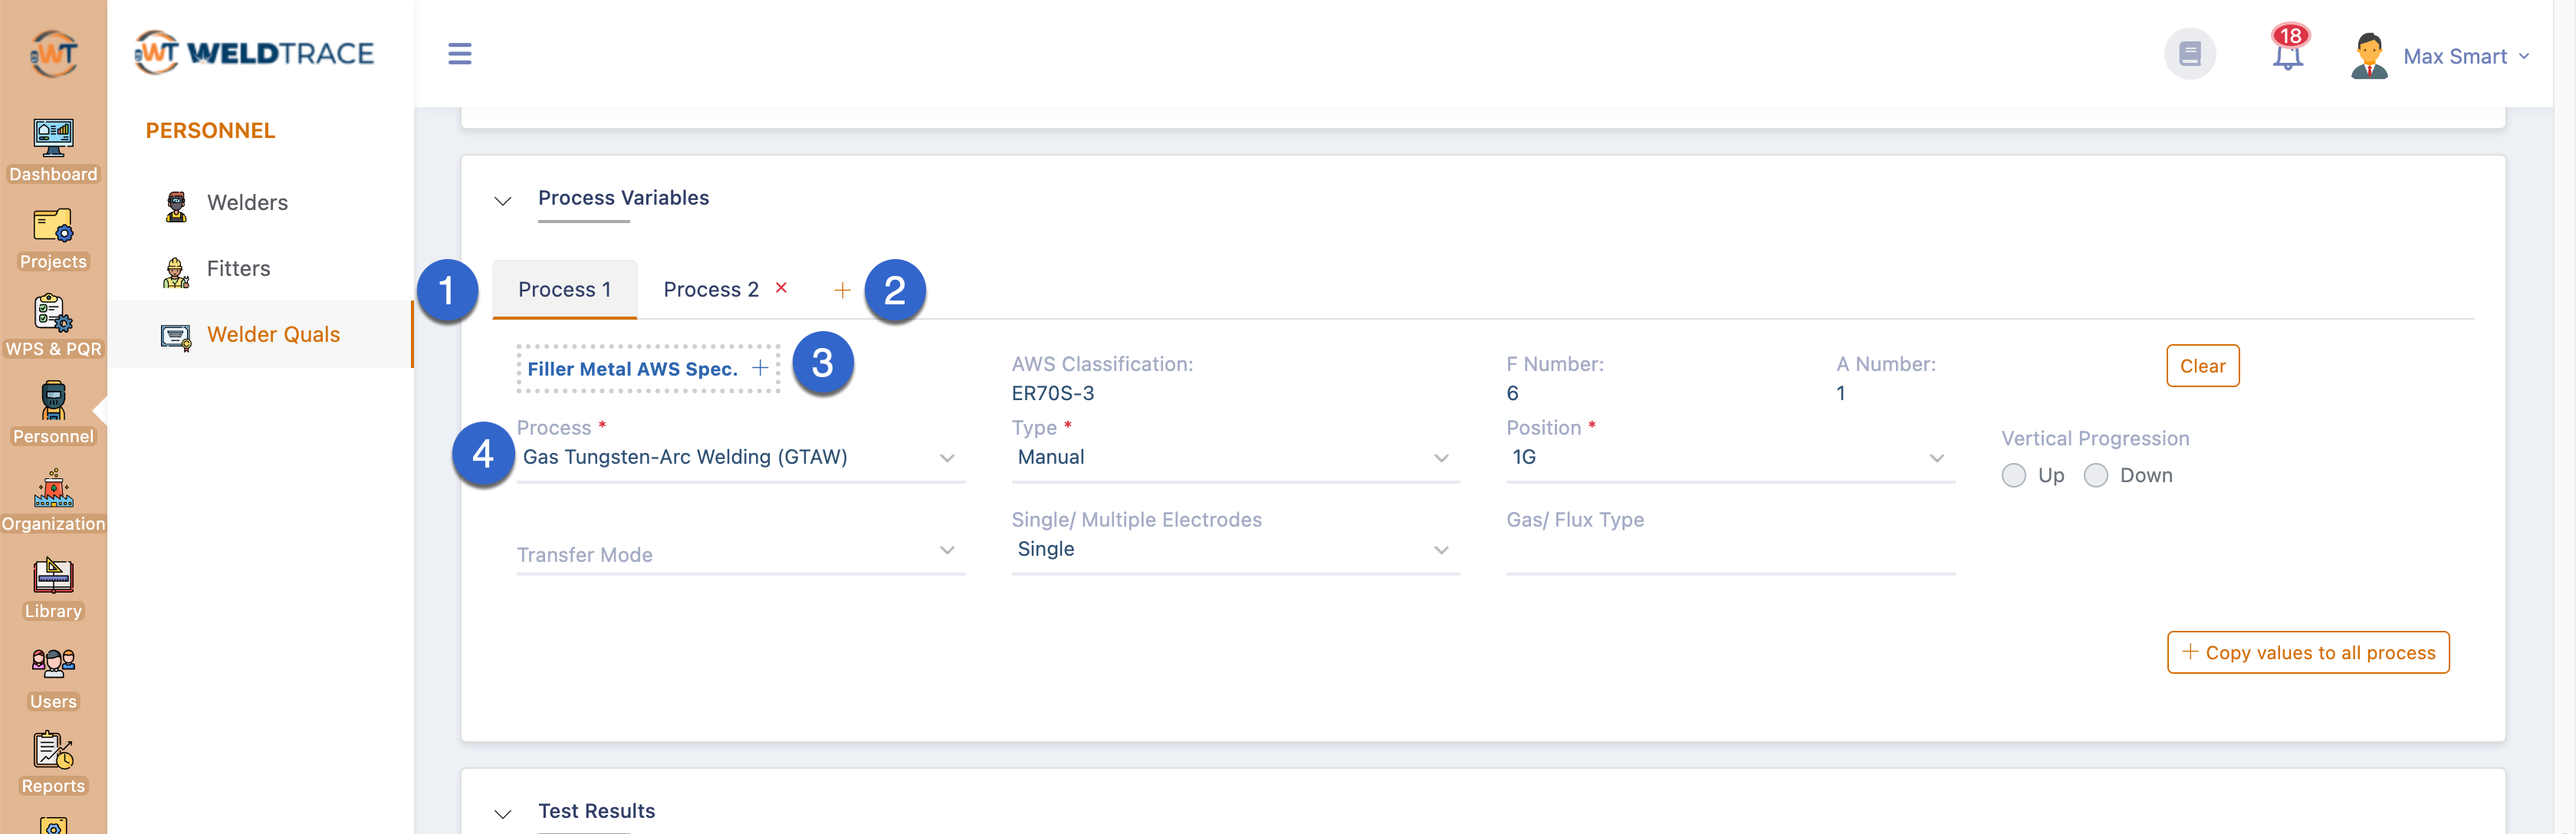Click the Gas/ Flux Type input field

tap(1730, 551)
